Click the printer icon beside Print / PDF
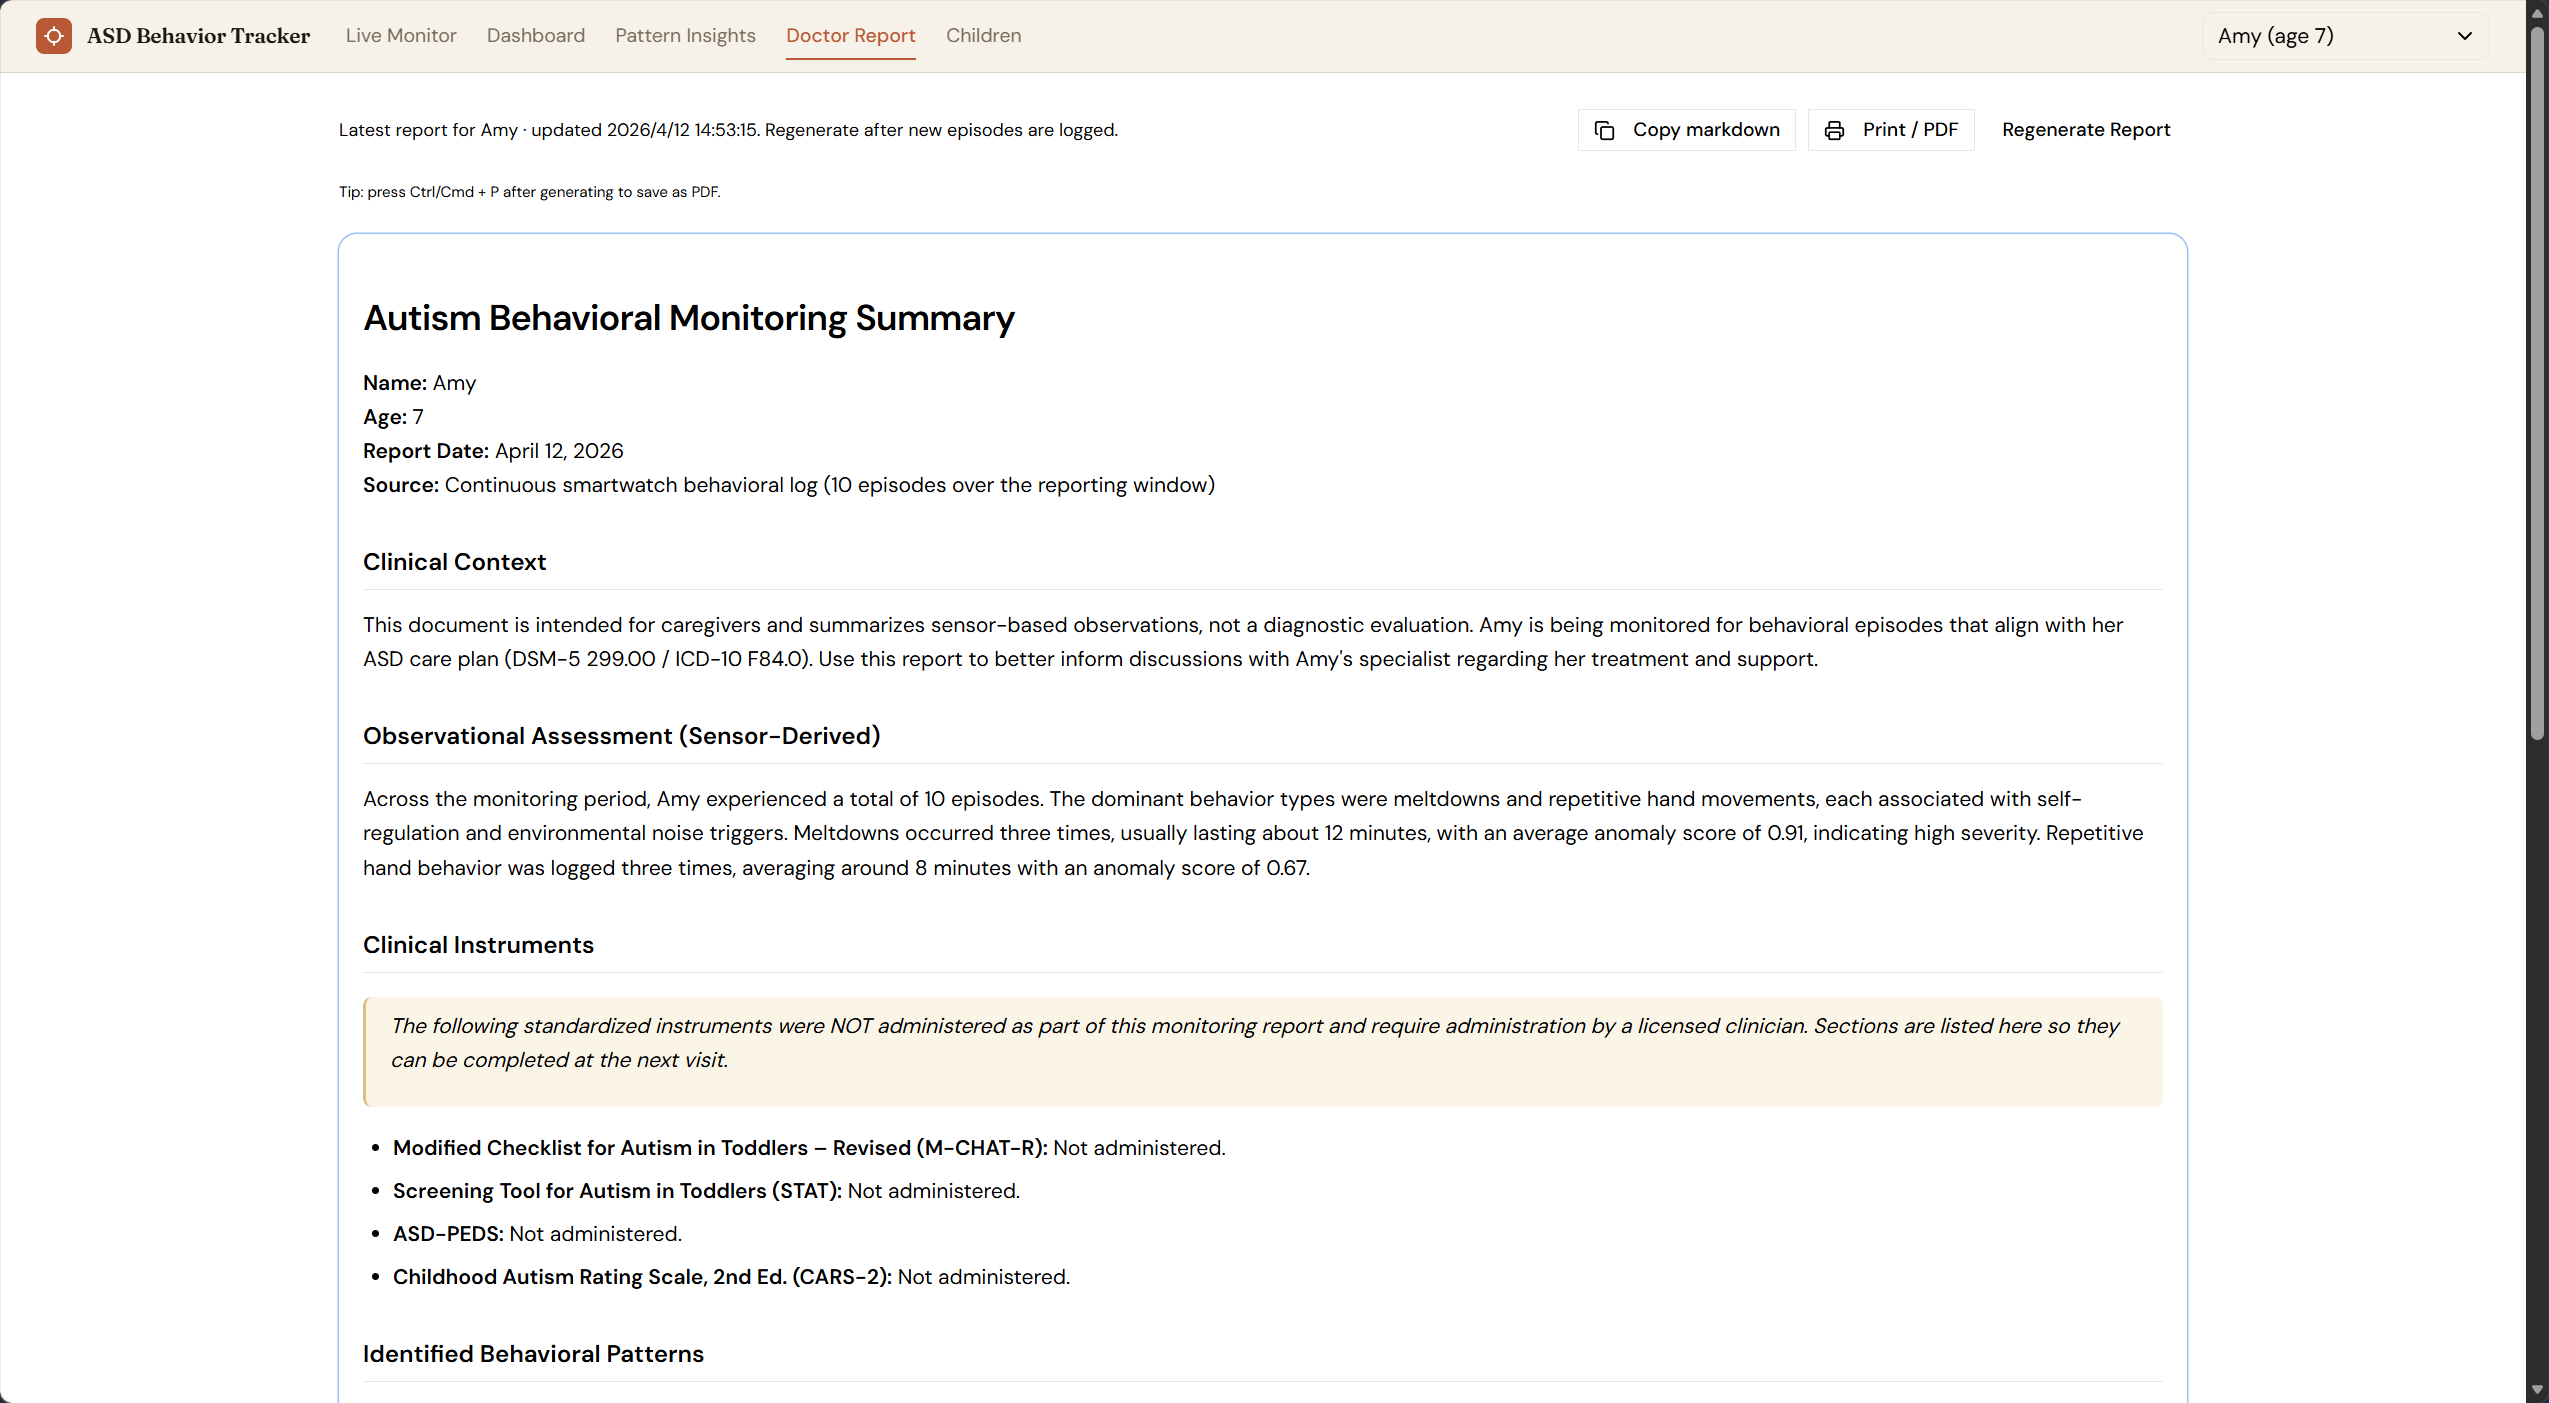 coord(1834,130)
